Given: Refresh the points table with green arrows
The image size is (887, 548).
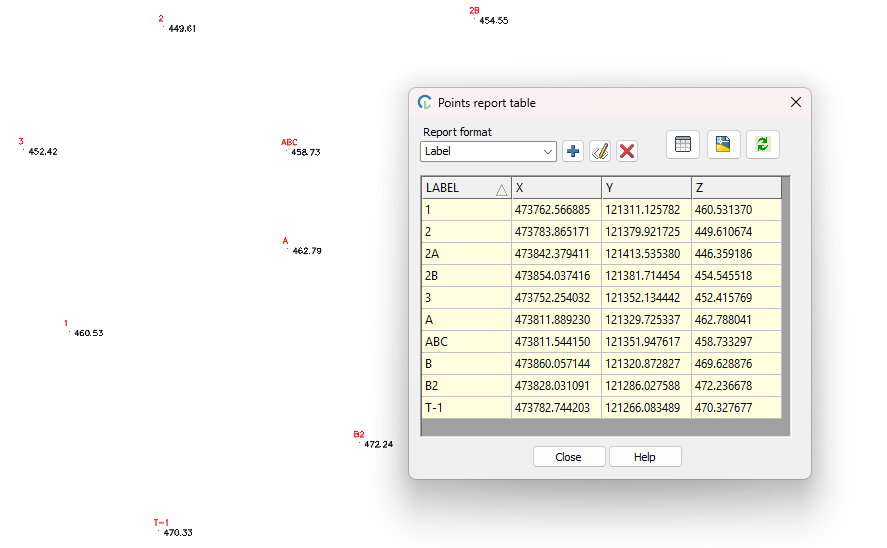Looking at the screenshot, I should pyautogui.click(x=763, y=144).
